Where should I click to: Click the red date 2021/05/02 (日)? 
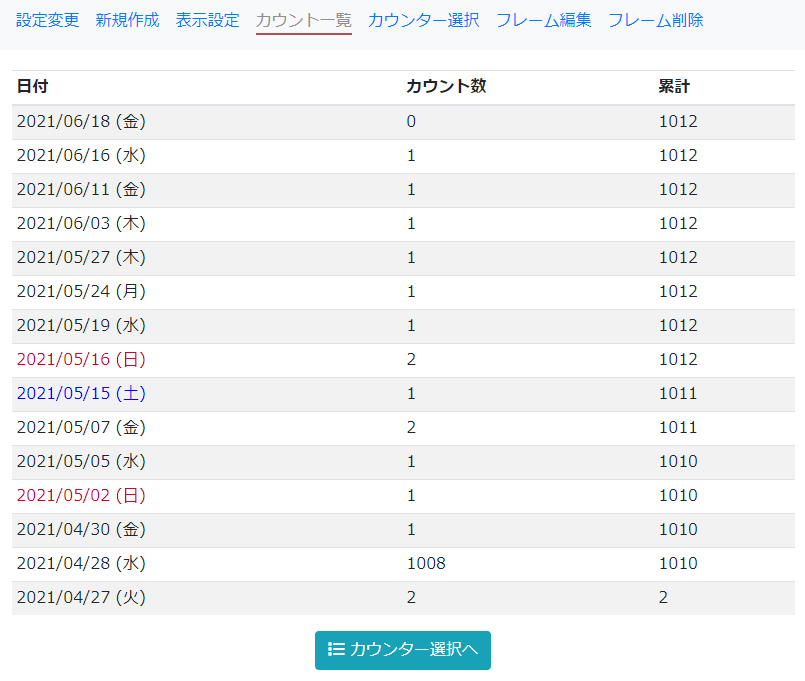tap(81, 495)
